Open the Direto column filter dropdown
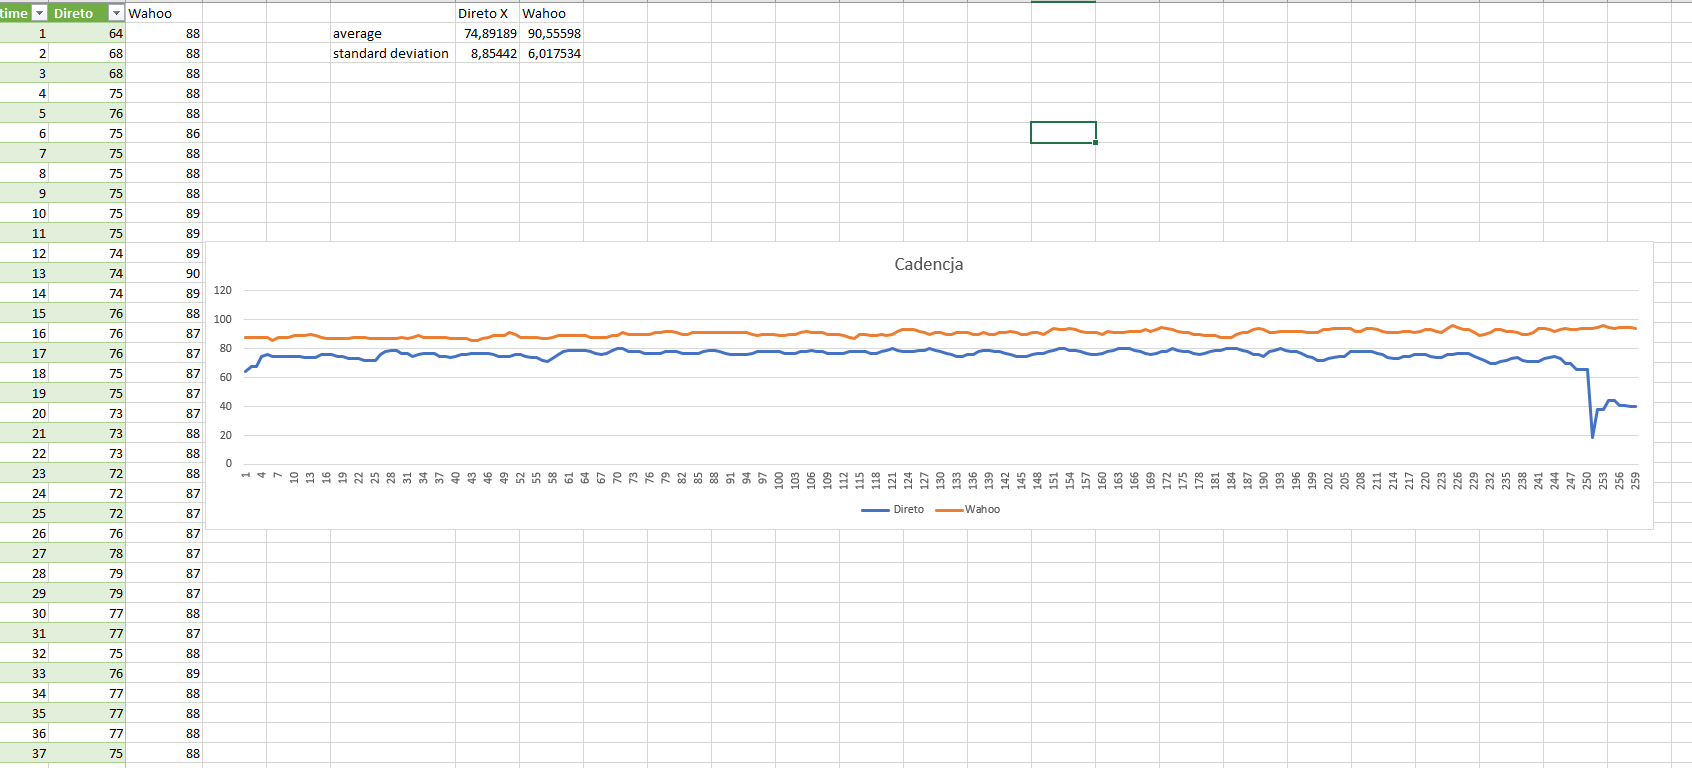 click(116, 13)
